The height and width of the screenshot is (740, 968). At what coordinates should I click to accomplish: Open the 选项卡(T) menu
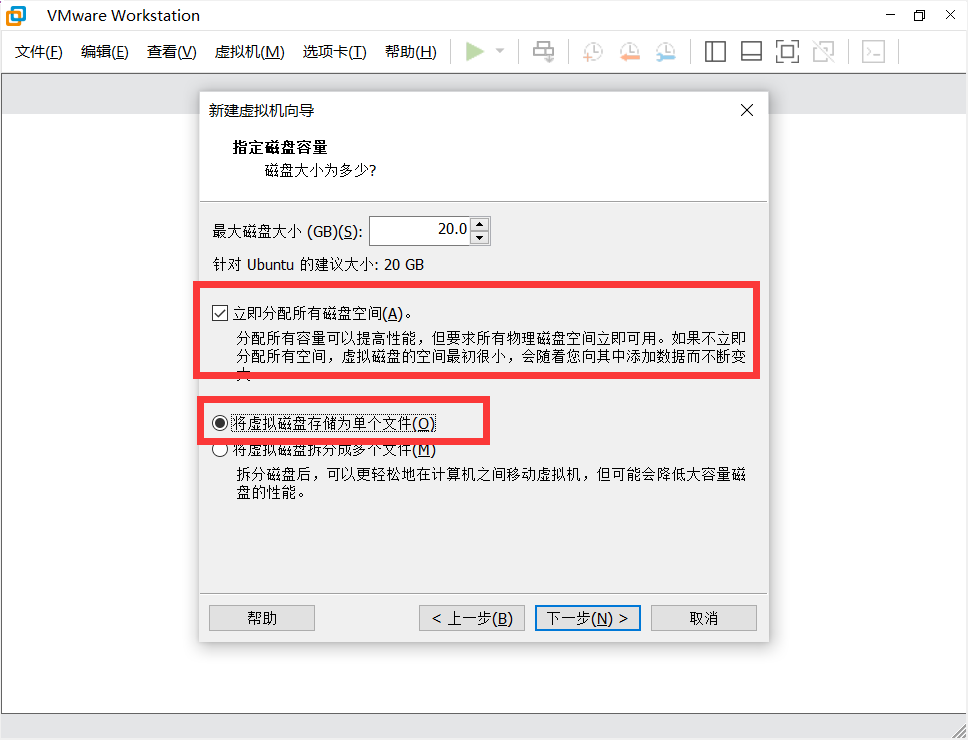[335, 52]
